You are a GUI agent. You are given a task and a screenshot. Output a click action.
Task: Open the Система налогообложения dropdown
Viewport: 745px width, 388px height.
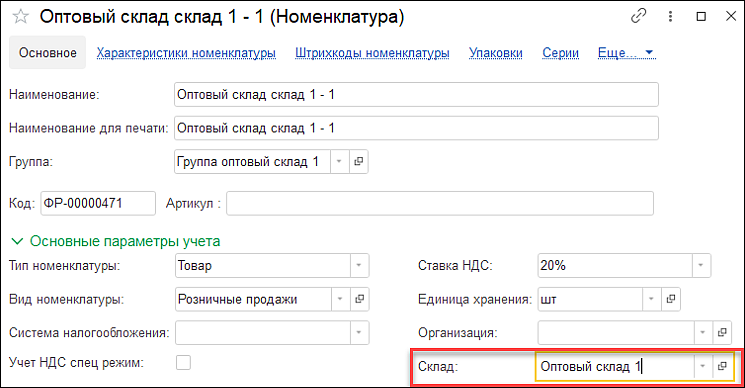point(359,332)
